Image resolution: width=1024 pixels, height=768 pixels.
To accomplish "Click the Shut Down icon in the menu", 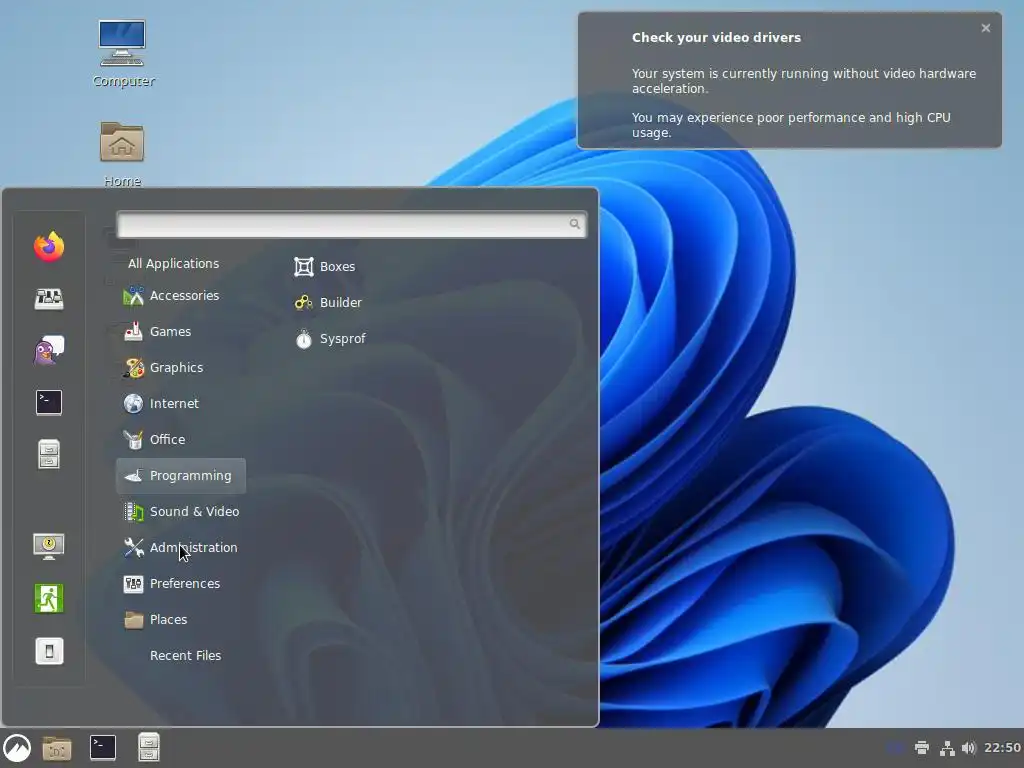I will [x=49, y=650].
